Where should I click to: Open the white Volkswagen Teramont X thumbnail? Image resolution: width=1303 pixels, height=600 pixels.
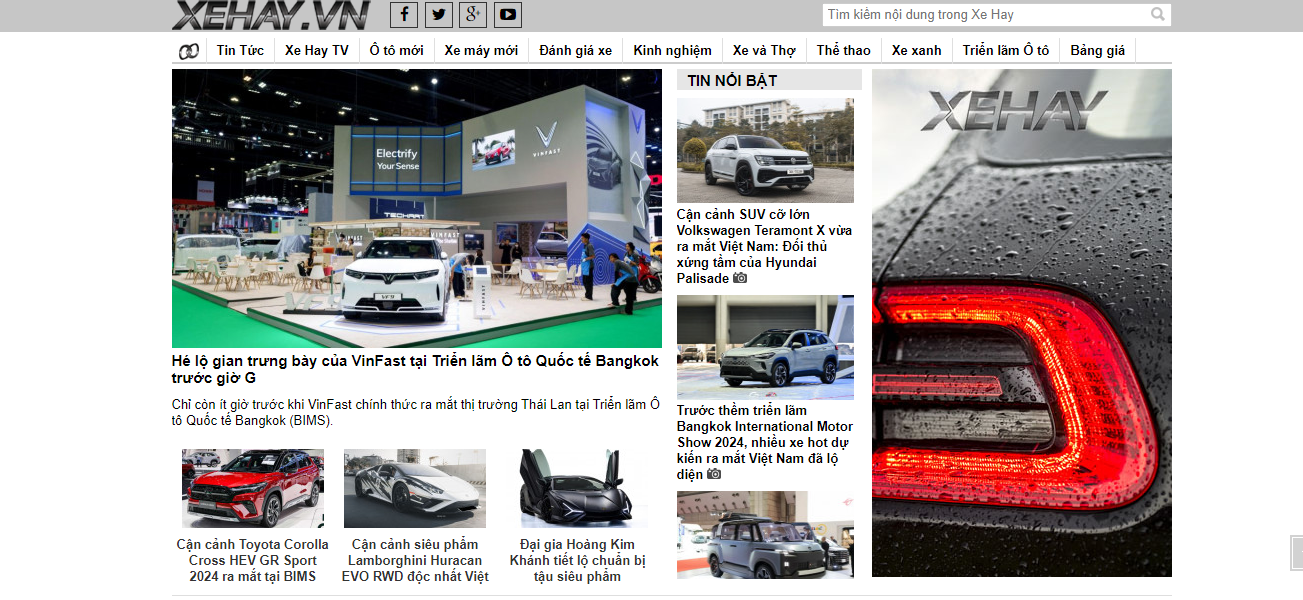pos(765,150)
